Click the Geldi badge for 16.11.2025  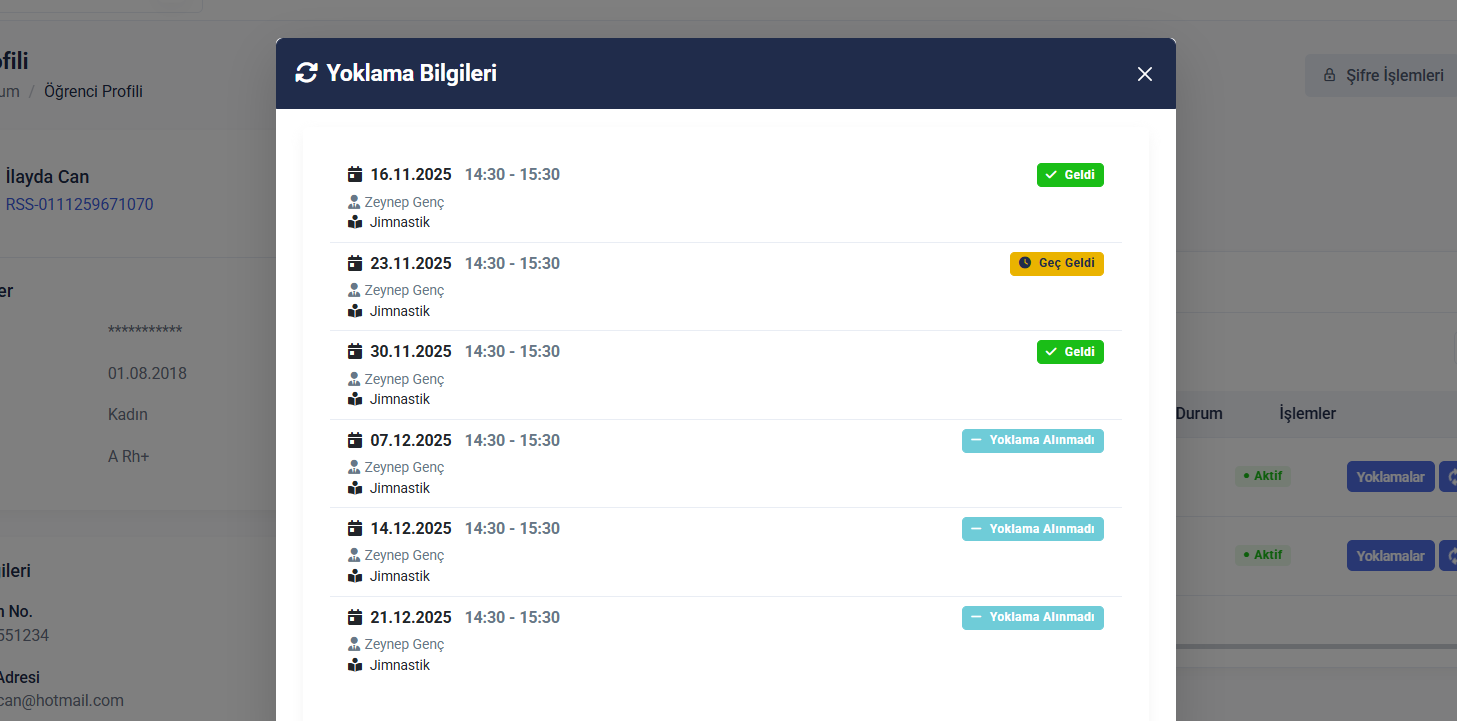[1070, 175]
